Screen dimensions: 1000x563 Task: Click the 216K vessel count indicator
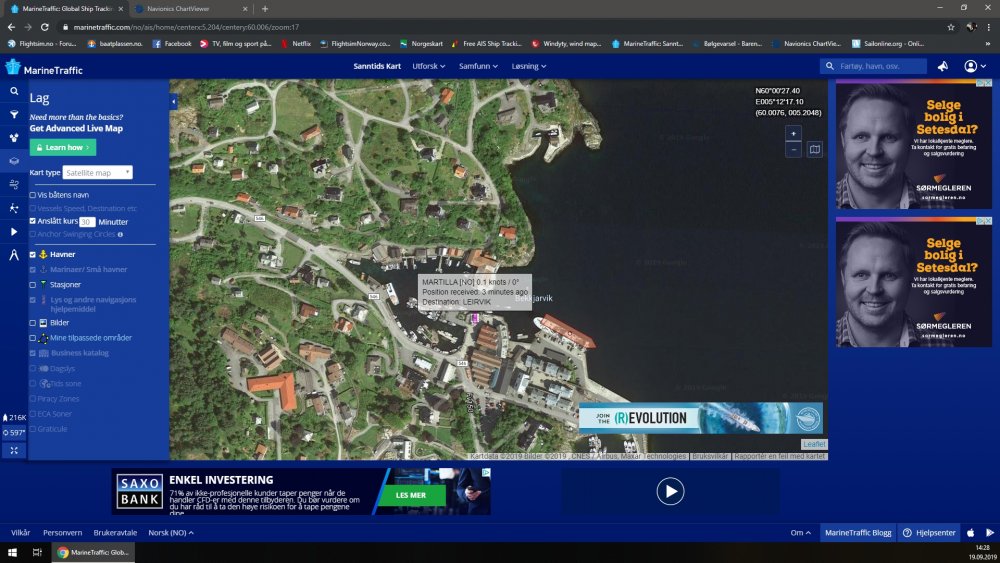coord(14,418)
